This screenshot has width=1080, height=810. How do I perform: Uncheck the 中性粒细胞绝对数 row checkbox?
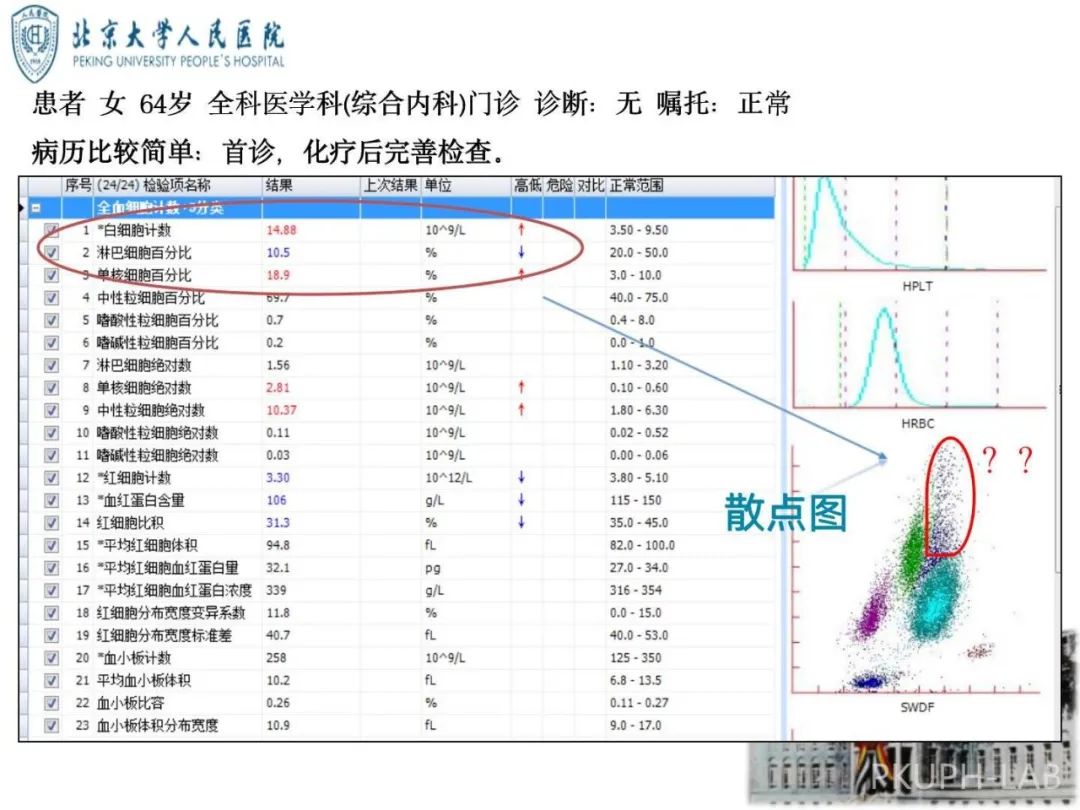[x=52, y=411]
